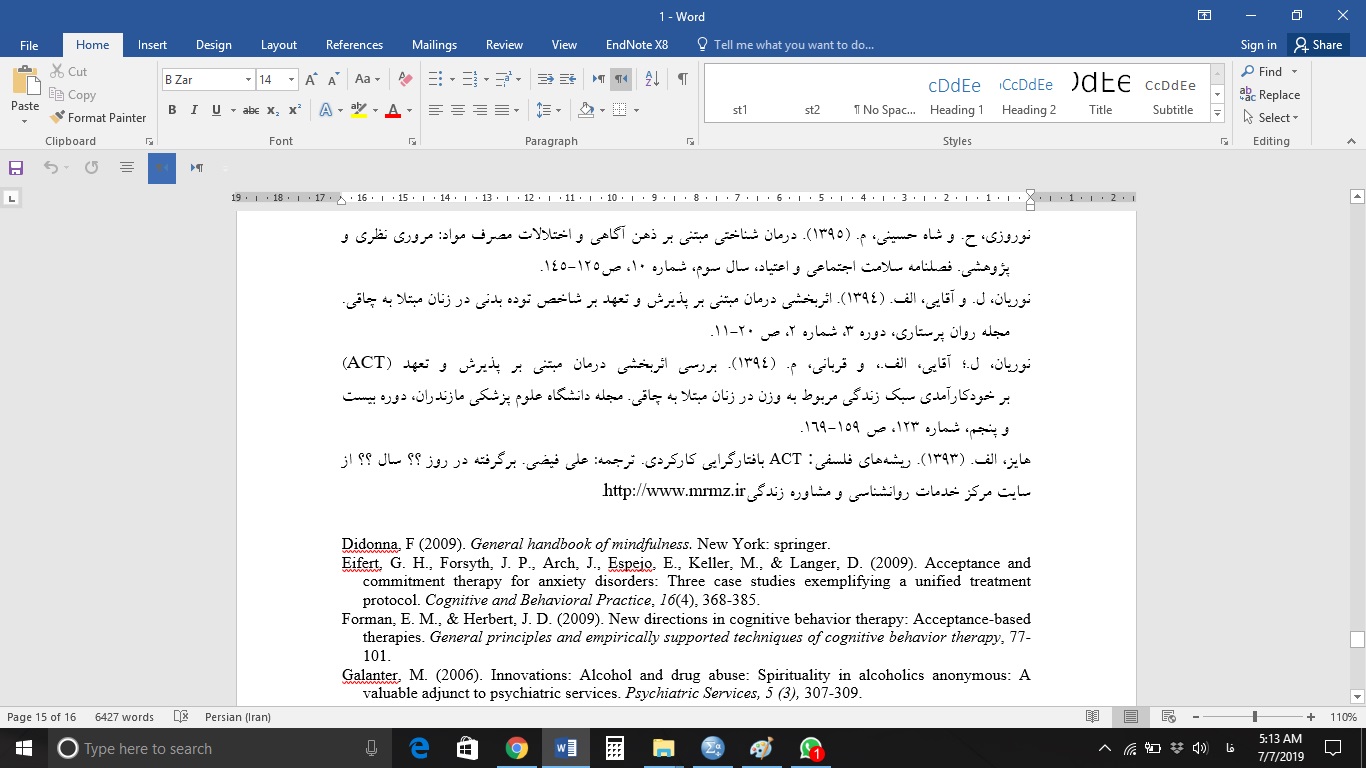Screen dimensions: 1366x768
Task: Switch to Read Mode in the status bar
Action: pos(1091,717)
